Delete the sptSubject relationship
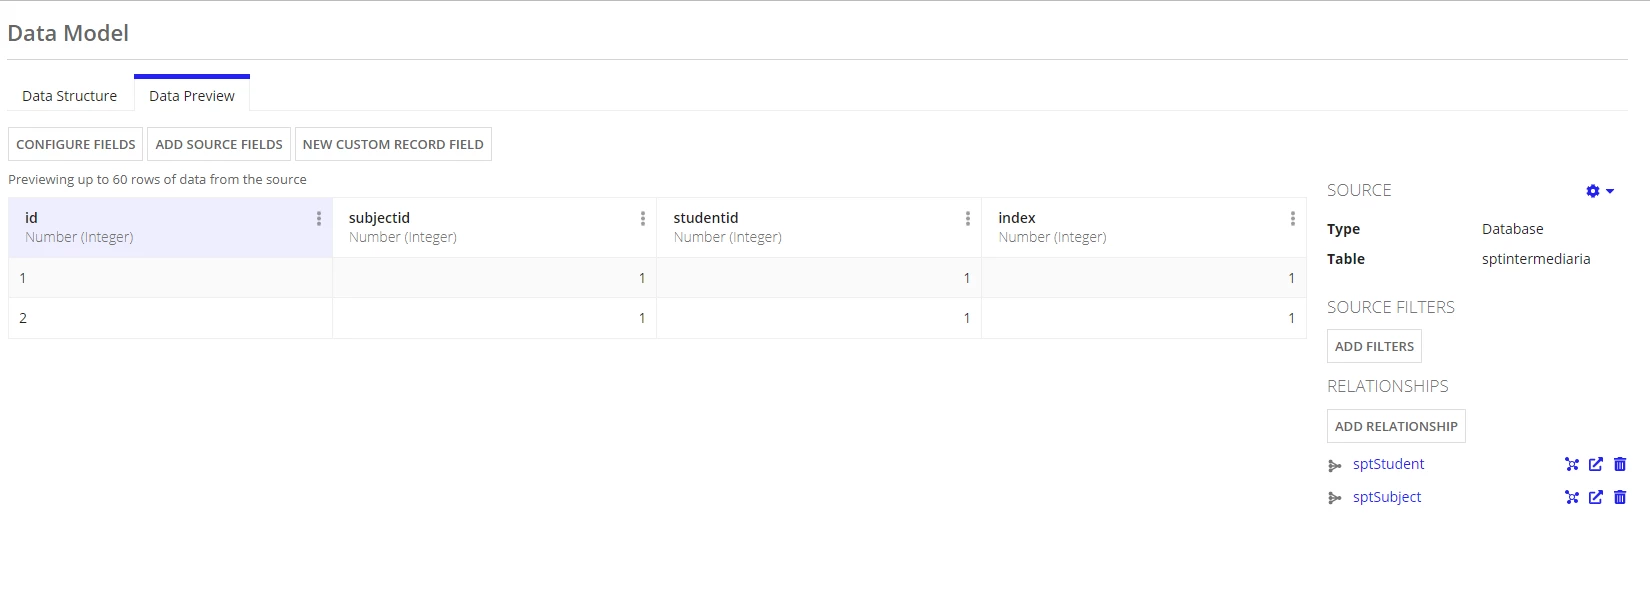This screenshot has width=1650, height=589. pyautogui.click(x=1620, y=497)
